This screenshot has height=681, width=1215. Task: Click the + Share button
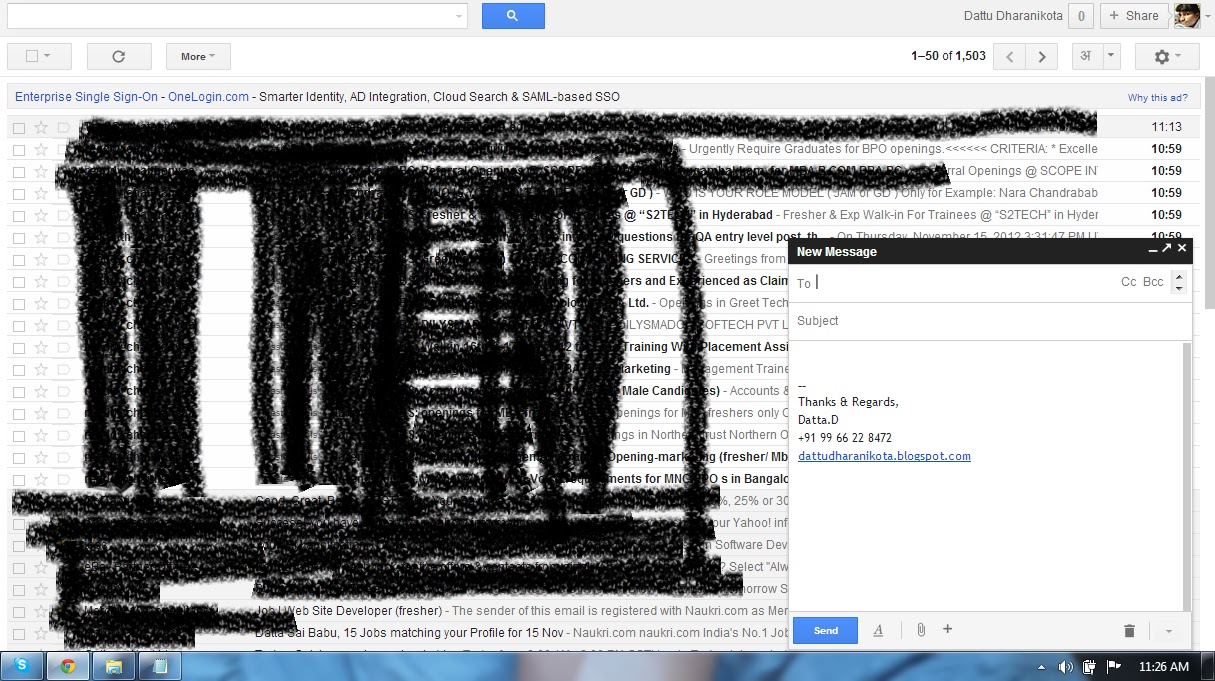(1134, 16)
